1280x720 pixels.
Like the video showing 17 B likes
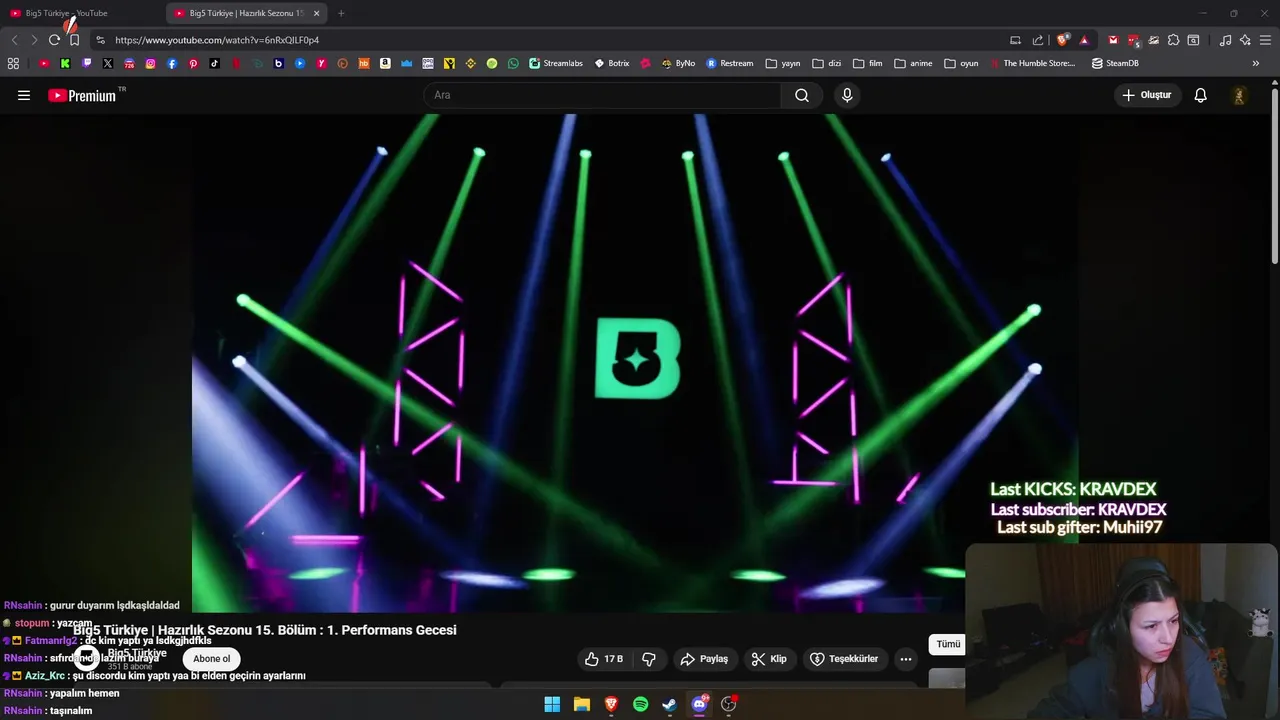point(604,659)
